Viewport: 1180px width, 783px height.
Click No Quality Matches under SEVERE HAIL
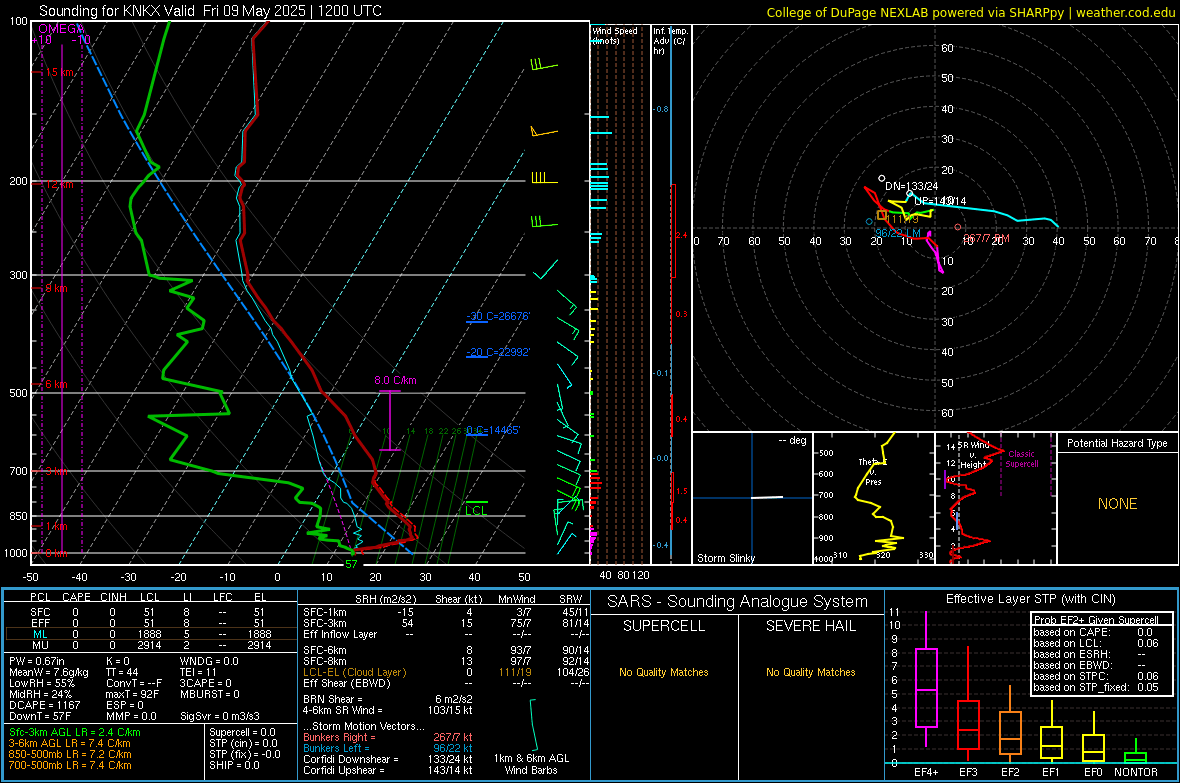click(810, 672)
